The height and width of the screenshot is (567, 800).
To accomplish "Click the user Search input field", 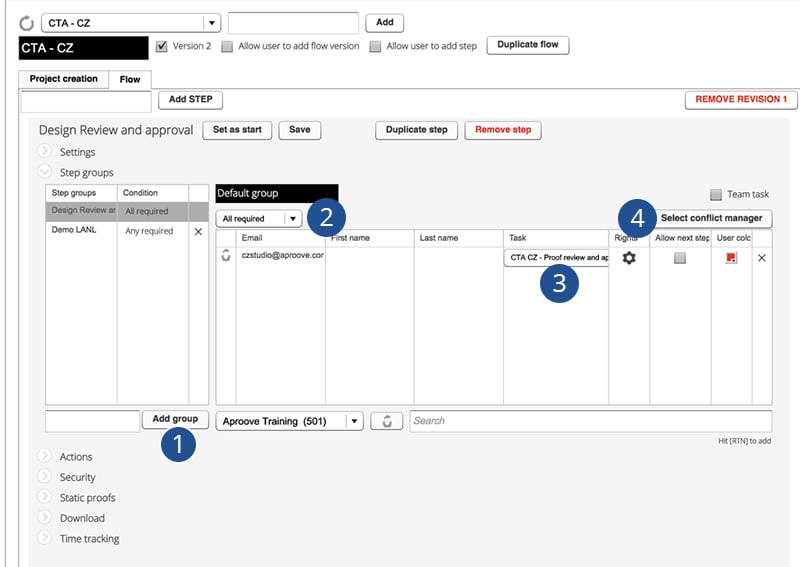I will (590, 421).
